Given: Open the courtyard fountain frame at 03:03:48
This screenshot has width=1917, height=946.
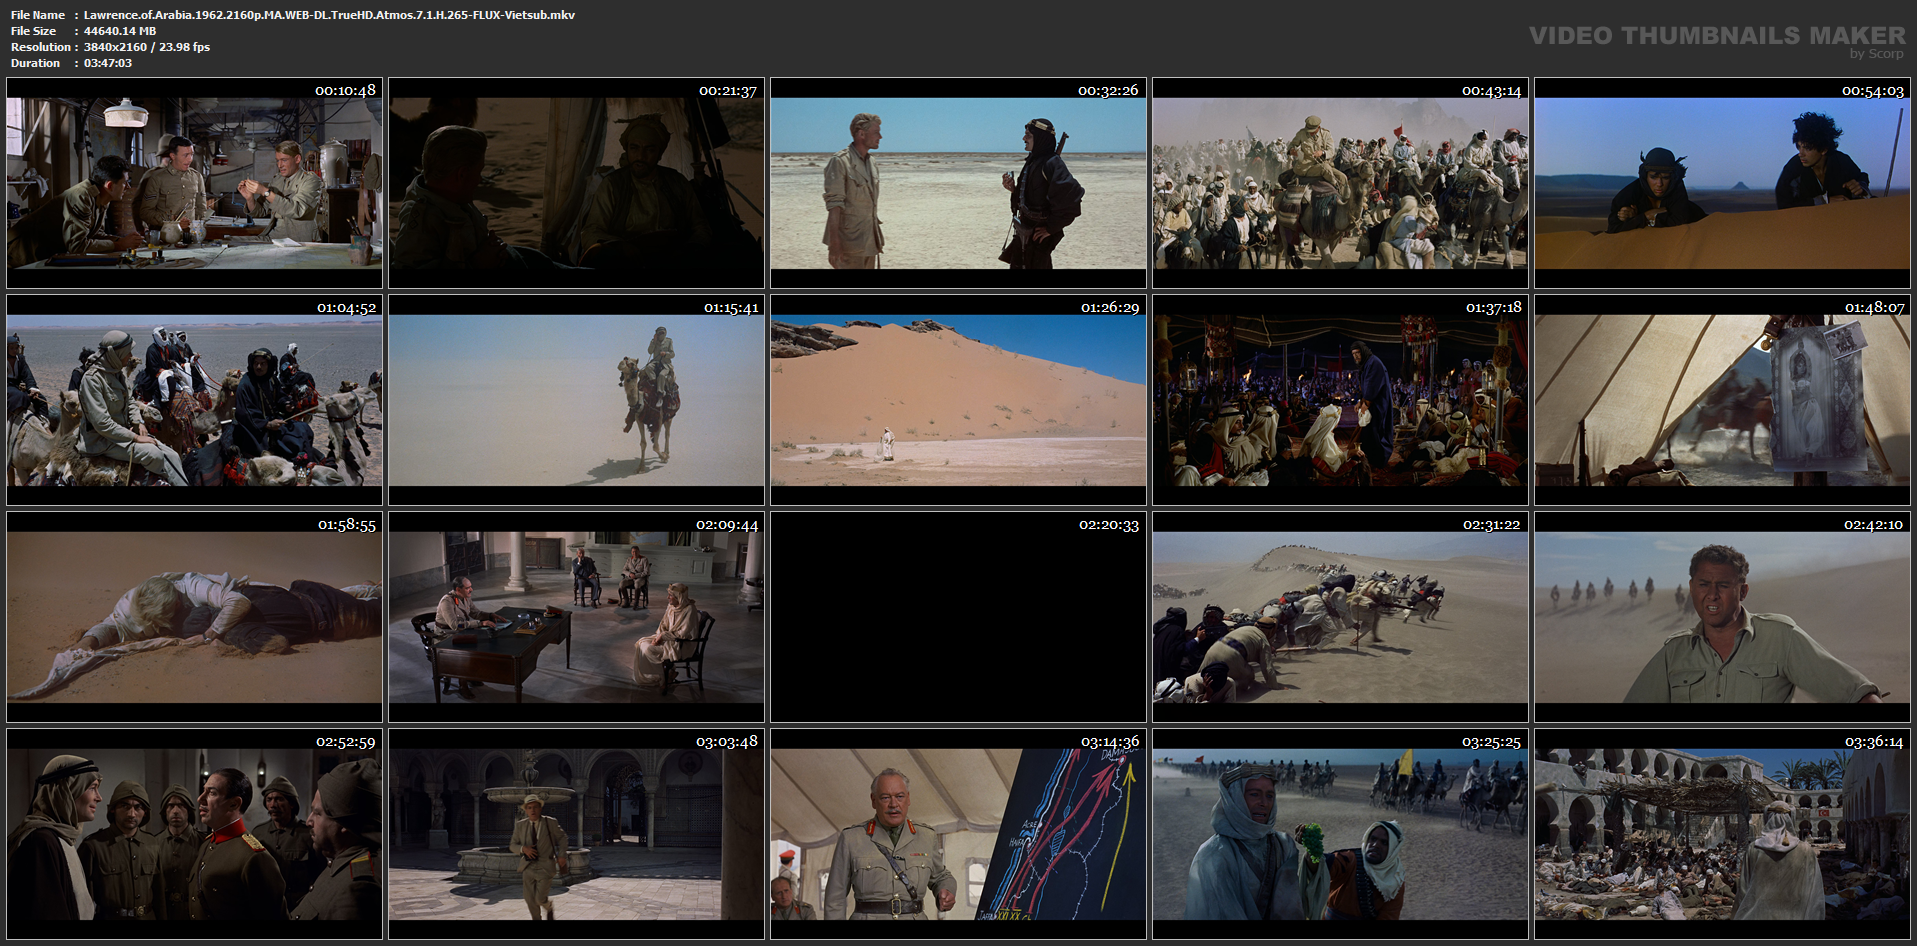Looking at the screenshot, I should coord(576,834).
